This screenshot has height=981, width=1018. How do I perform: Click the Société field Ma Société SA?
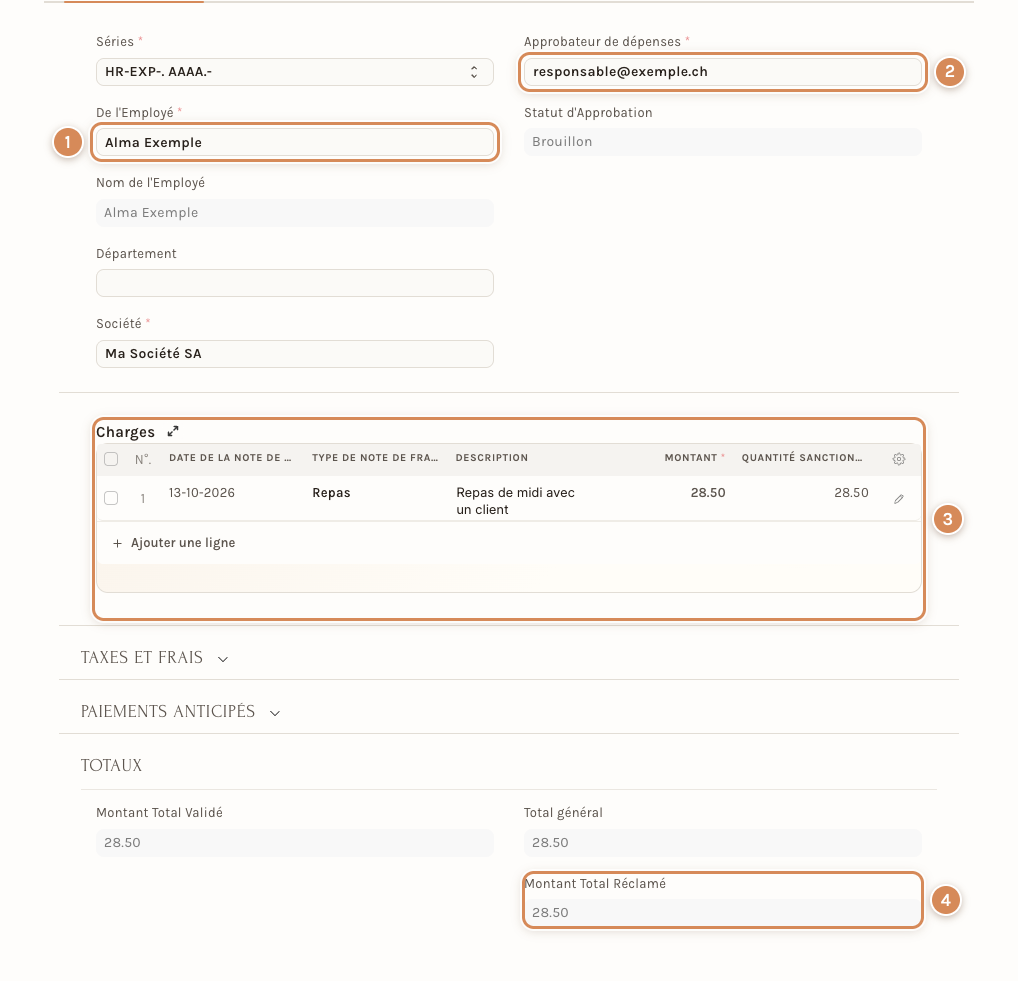[295, 354]
